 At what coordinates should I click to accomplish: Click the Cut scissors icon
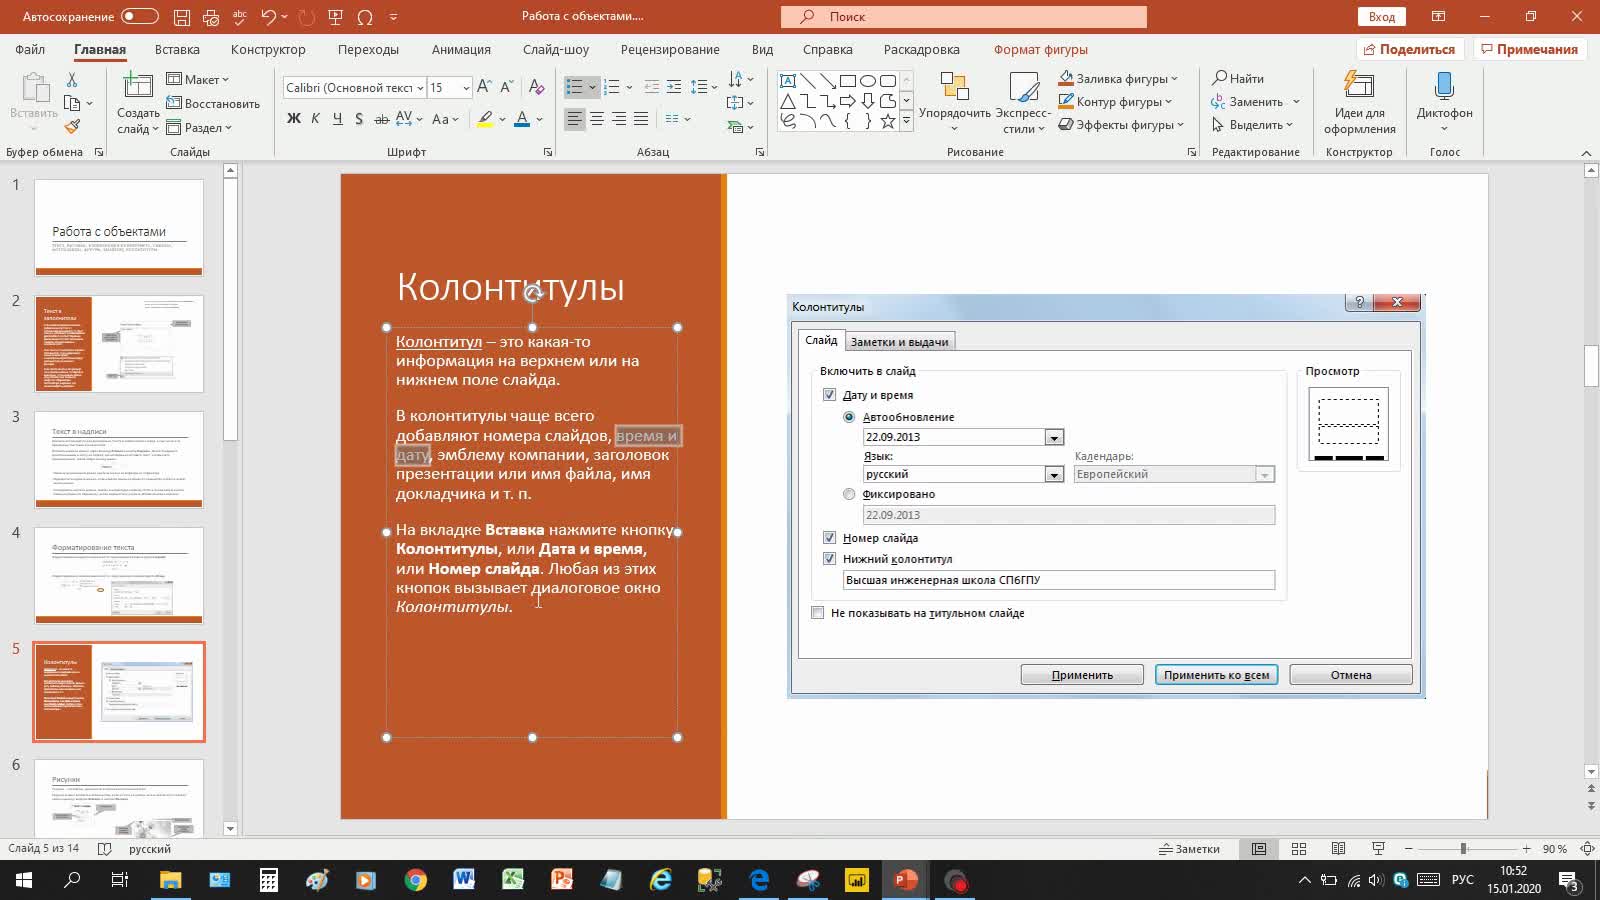[x=72, y=79]
